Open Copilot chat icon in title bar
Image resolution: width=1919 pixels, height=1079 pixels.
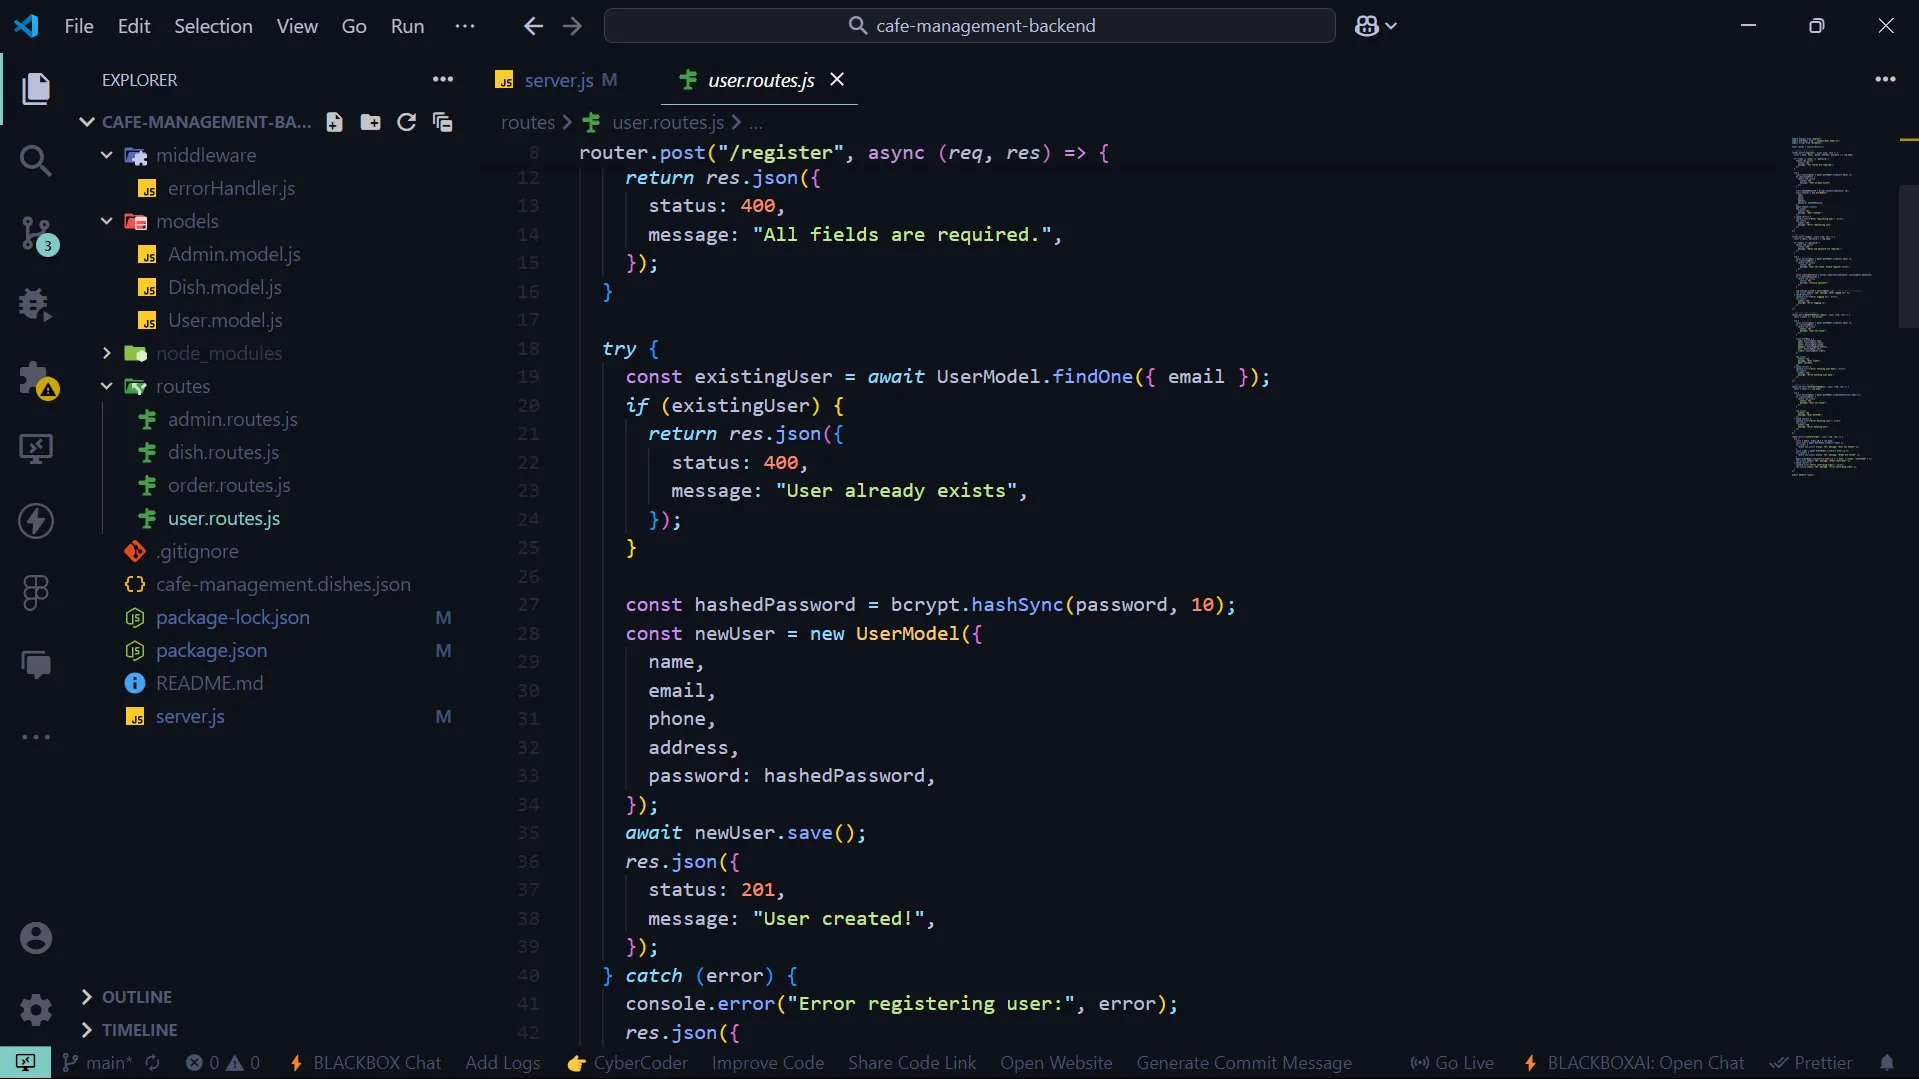pos(1366,26)
